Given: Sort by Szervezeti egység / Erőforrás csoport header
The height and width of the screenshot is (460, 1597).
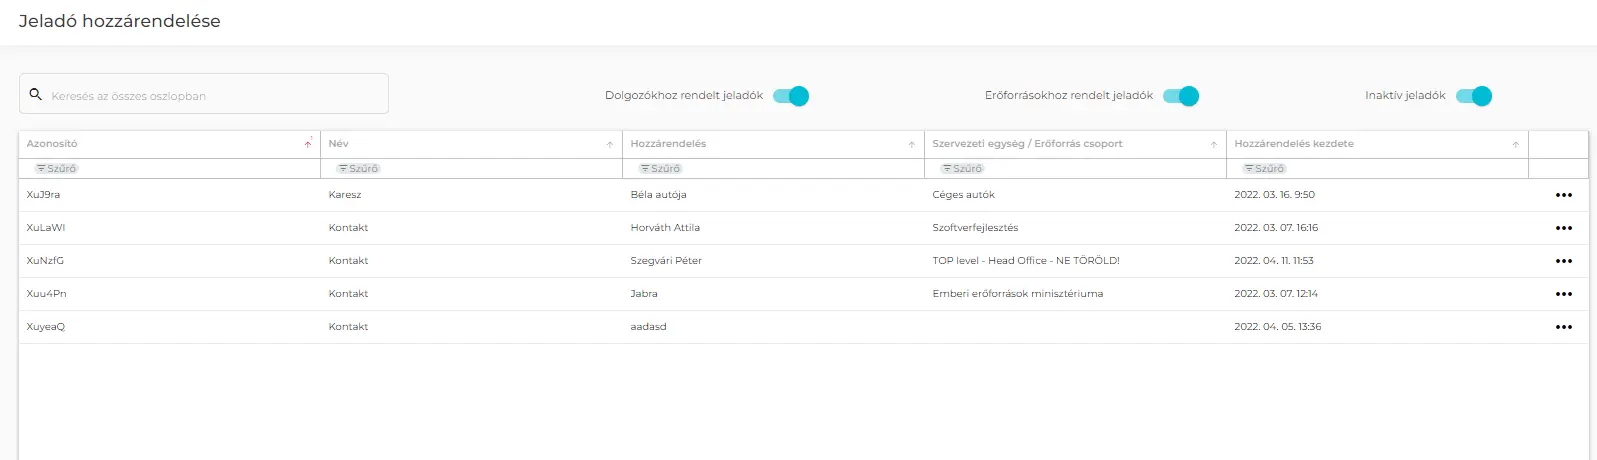Looking at the screenshot, I should tap(1027, 144).
